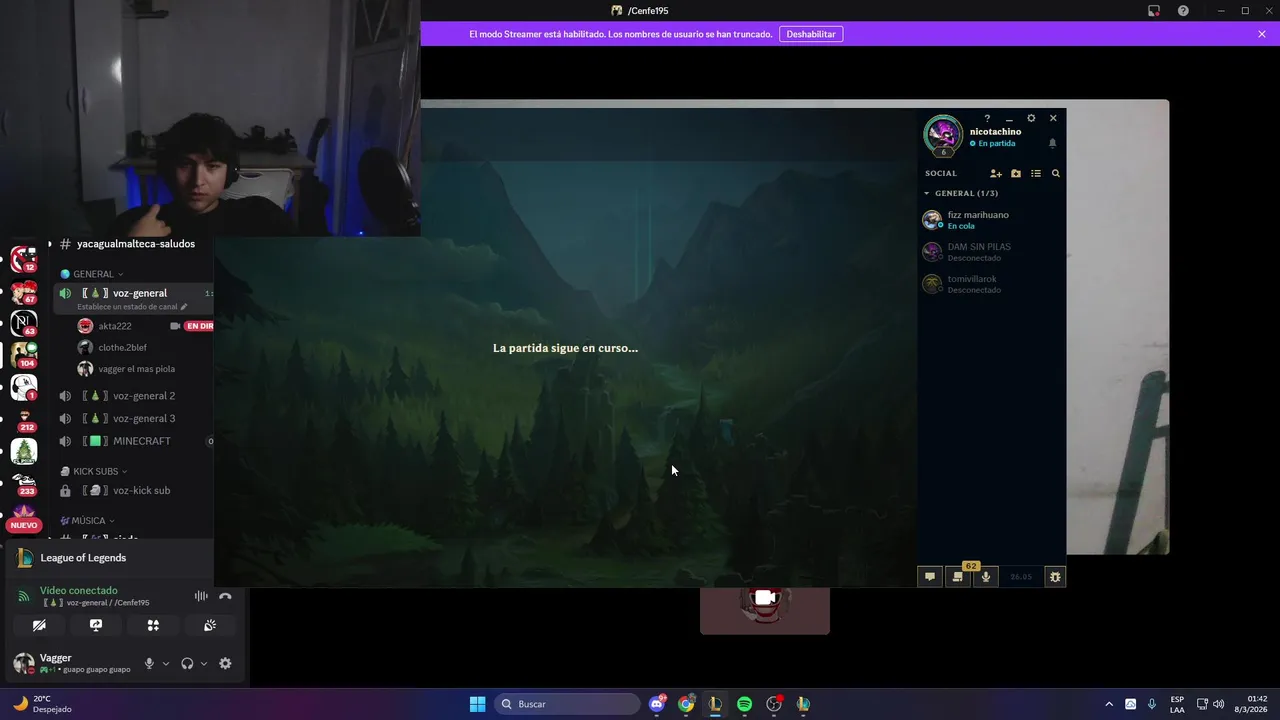Collapse the GENERAL channel category
The image size is (1280, 720).
pos(92,274)
